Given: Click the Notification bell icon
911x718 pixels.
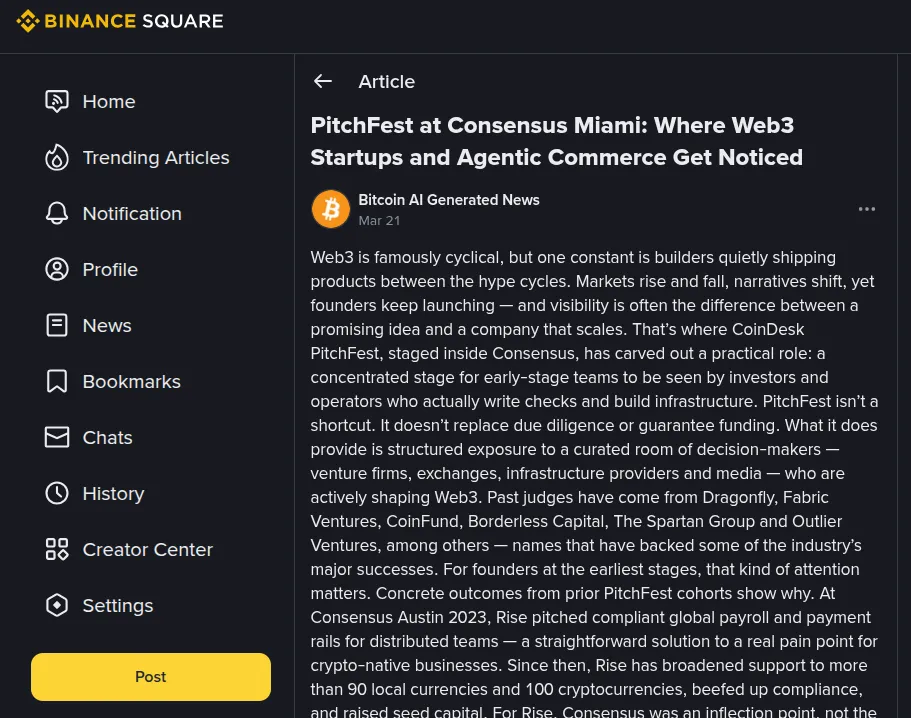Looking at the screenshot, I should point(57,214).
